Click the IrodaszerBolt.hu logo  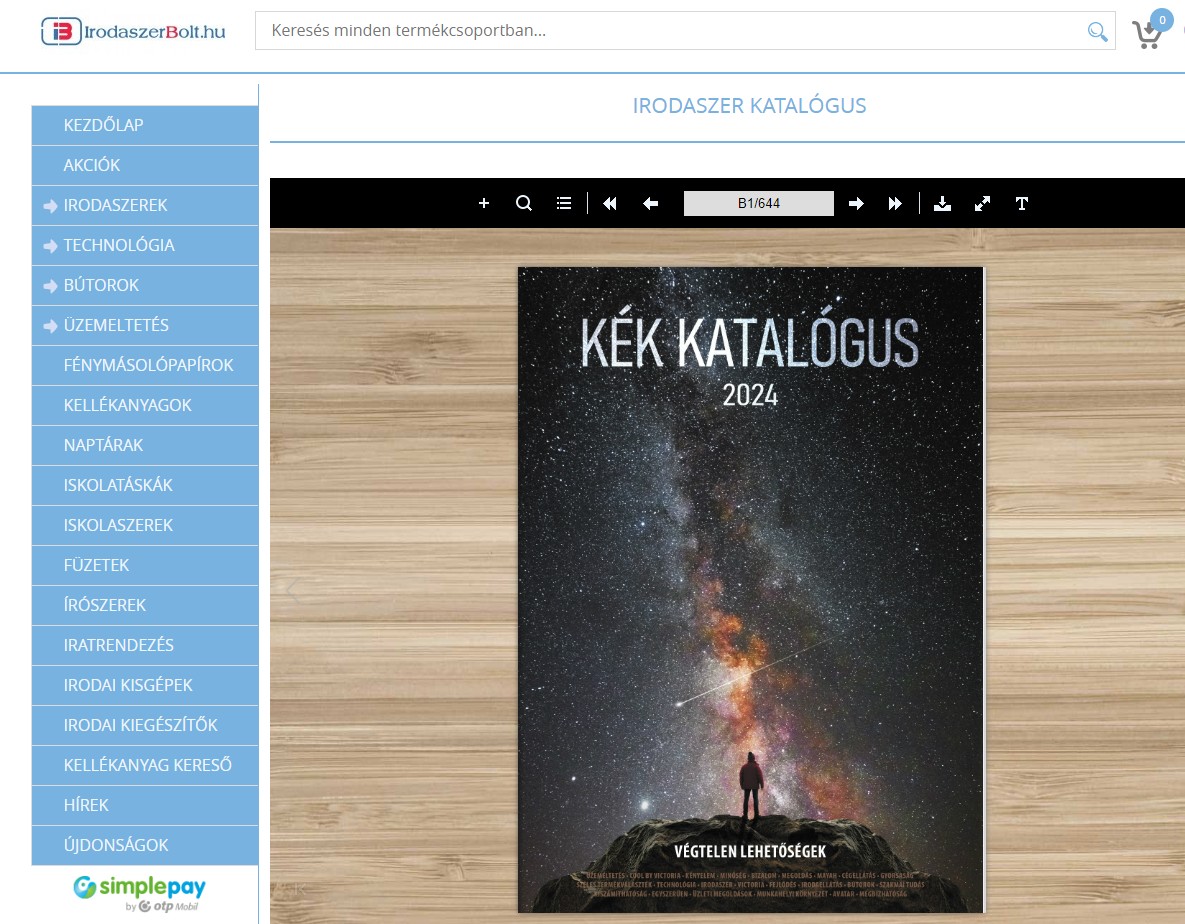(x=134, y=31)
